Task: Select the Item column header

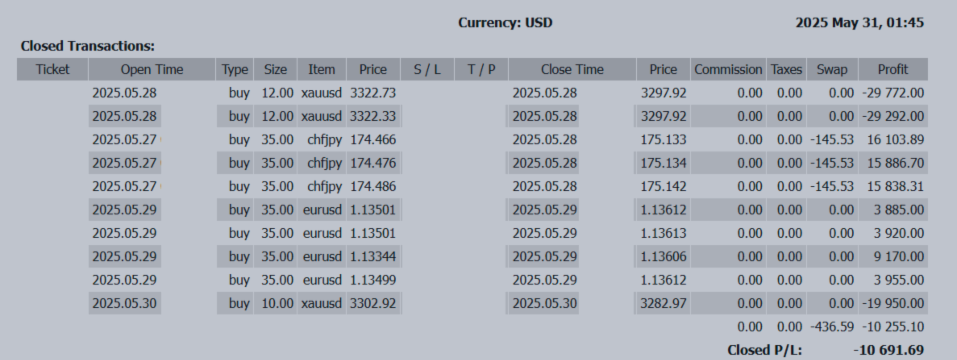Action: (322, 70)
